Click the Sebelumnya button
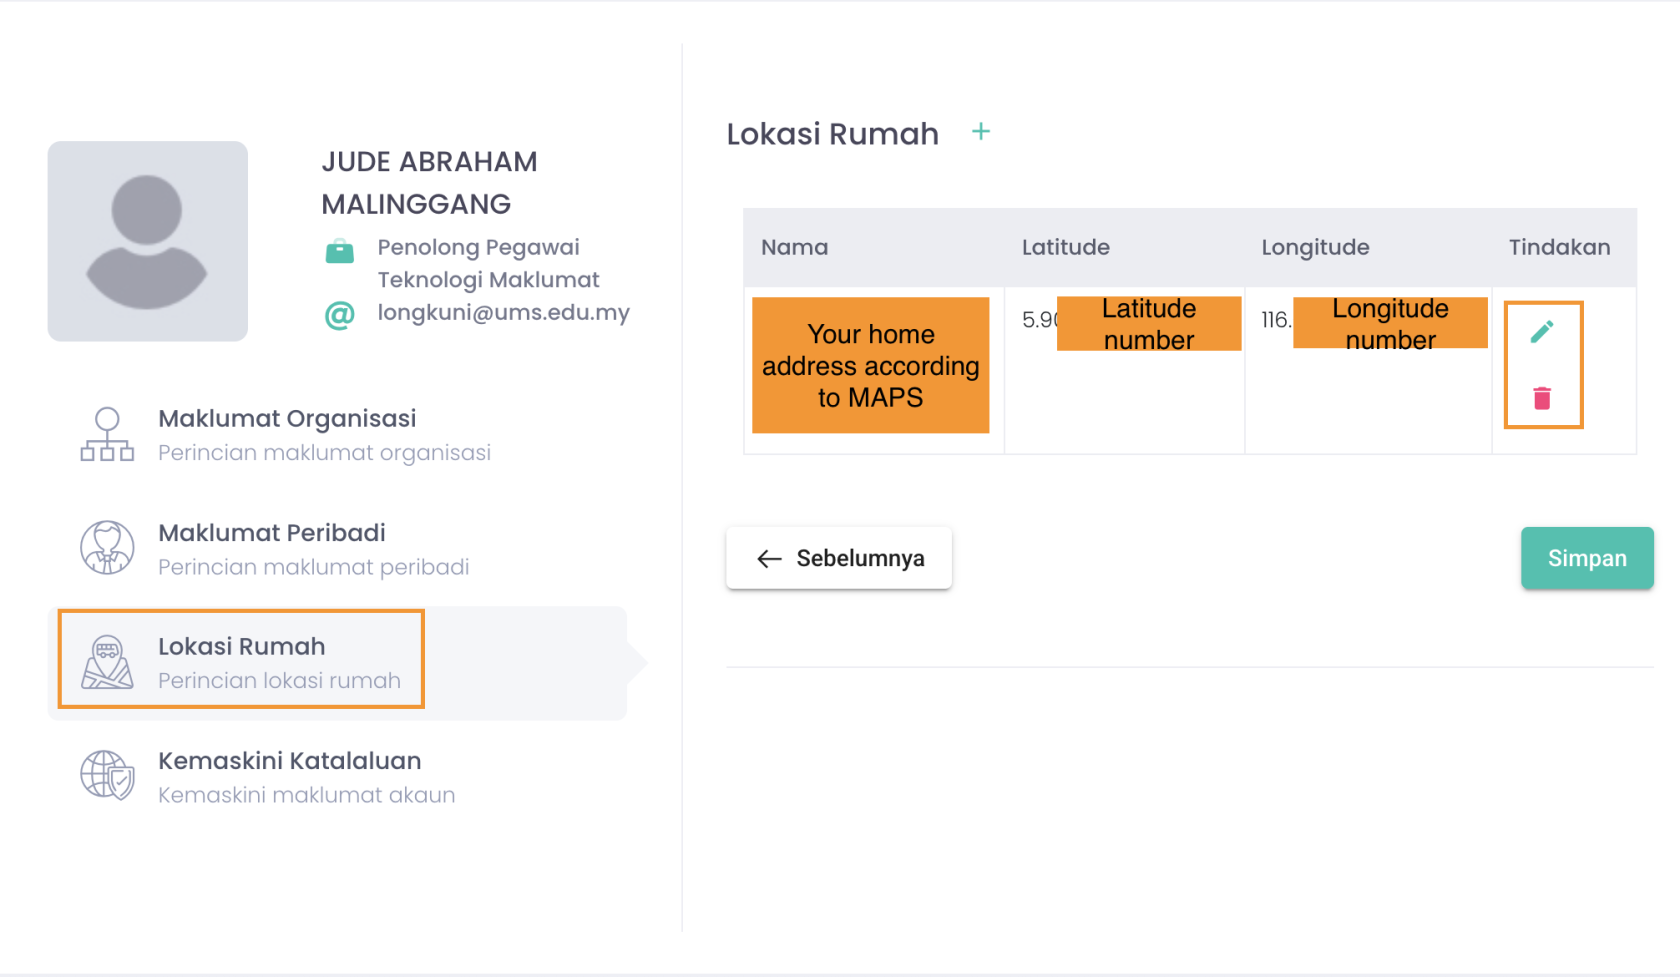Image resolution: width=1680 pixels, height=977 pixels. 838,558
